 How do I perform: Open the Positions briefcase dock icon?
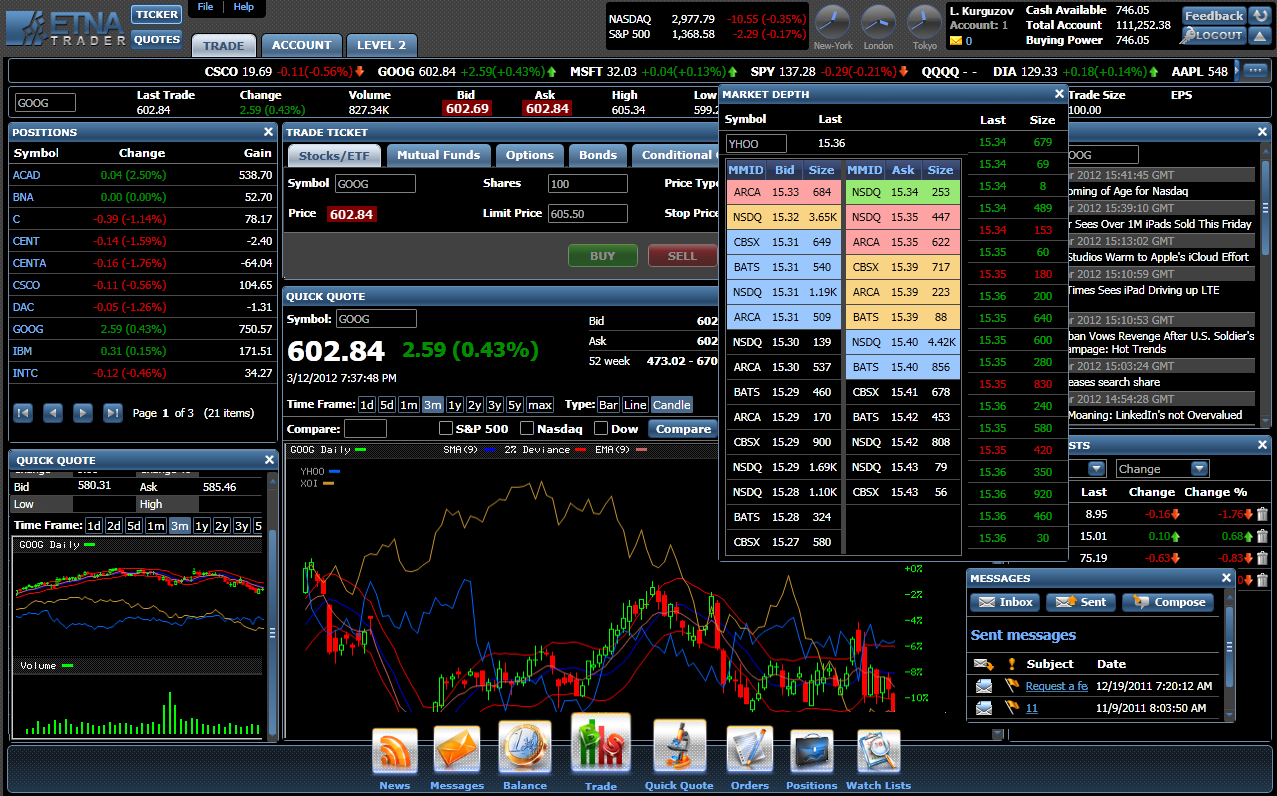[x=811, y=752]
